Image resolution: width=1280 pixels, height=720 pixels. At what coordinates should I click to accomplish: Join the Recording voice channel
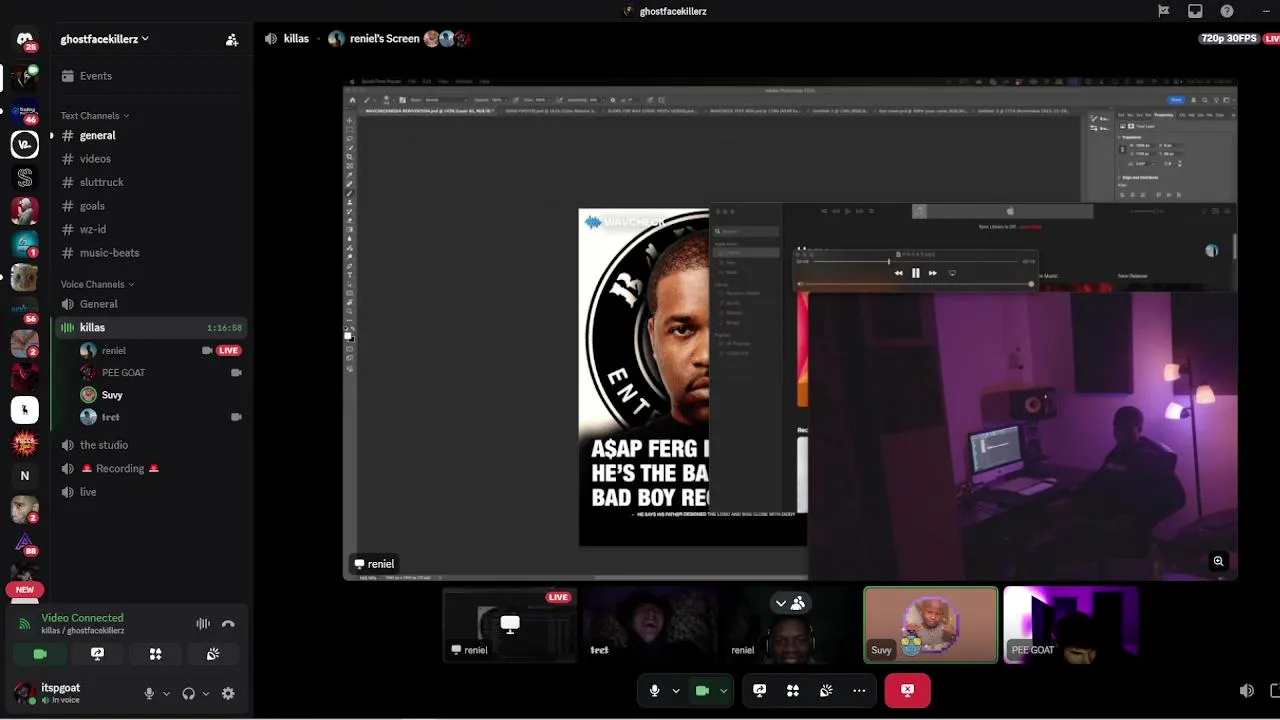[151, 468]
